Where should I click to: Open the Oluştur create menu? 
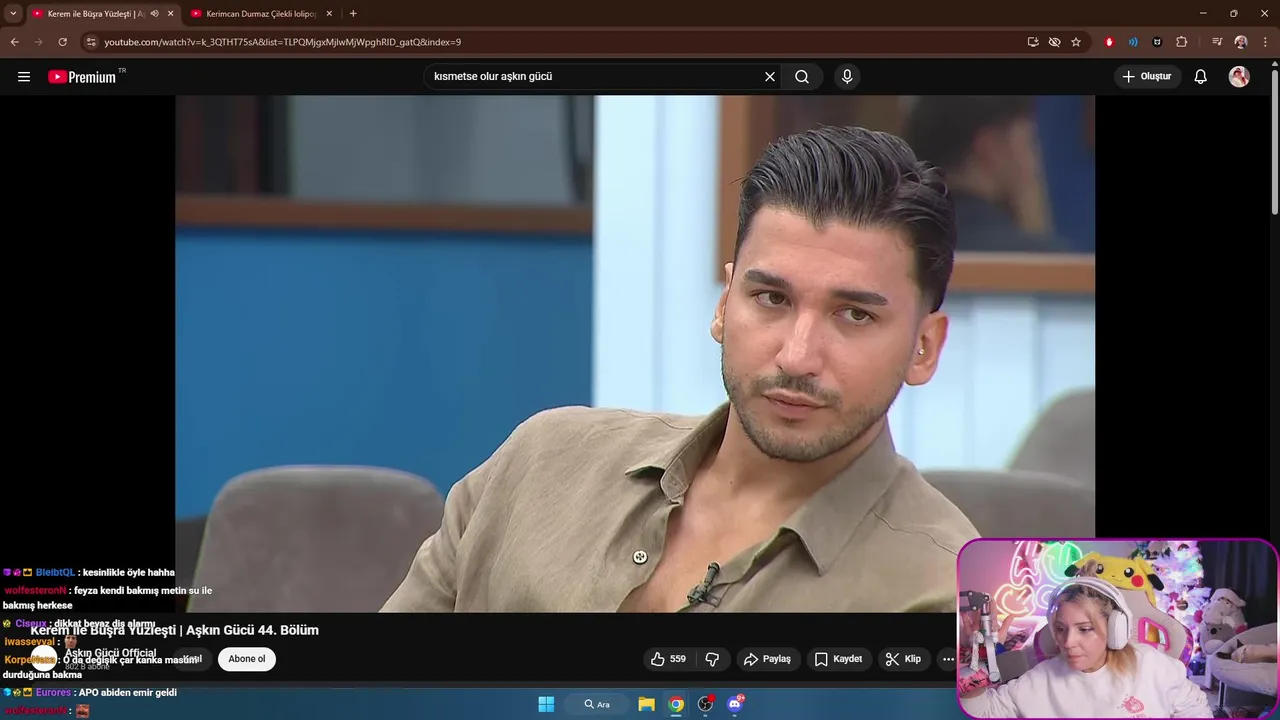(1147, 77)
